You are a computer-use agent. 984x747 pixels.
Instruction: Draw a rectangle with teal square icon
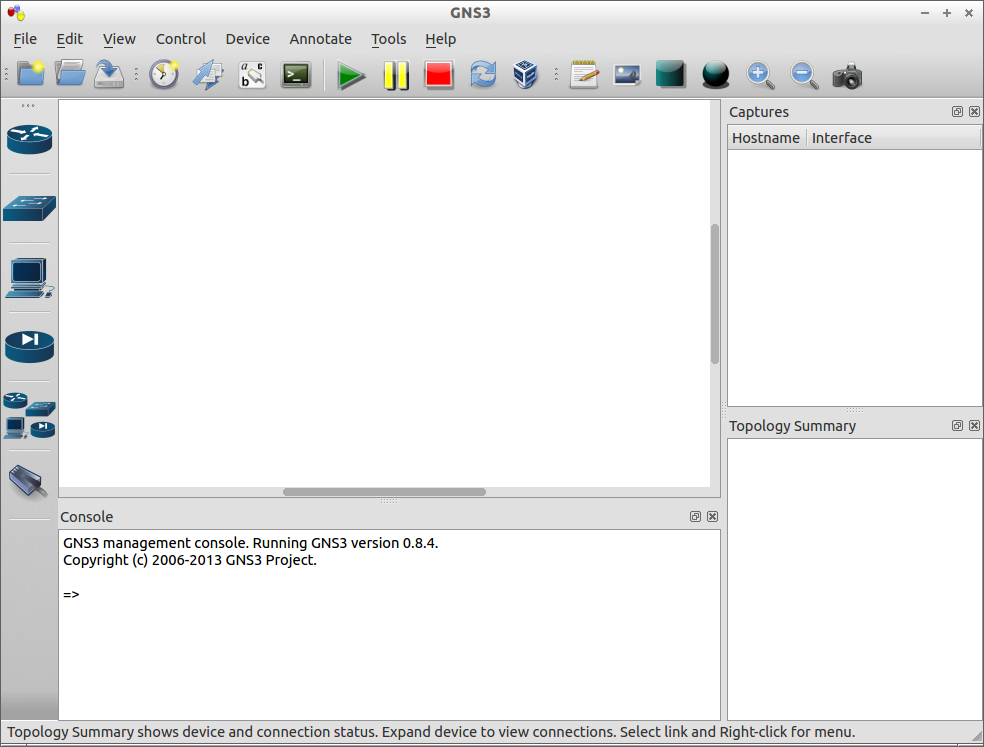click(670, 74)
